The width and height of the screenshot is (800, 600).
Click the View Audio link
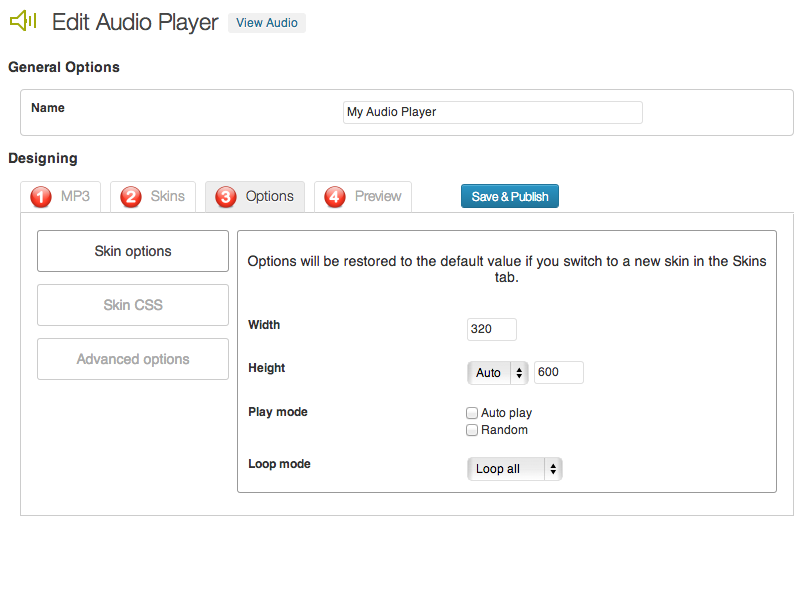click(266, 23)
